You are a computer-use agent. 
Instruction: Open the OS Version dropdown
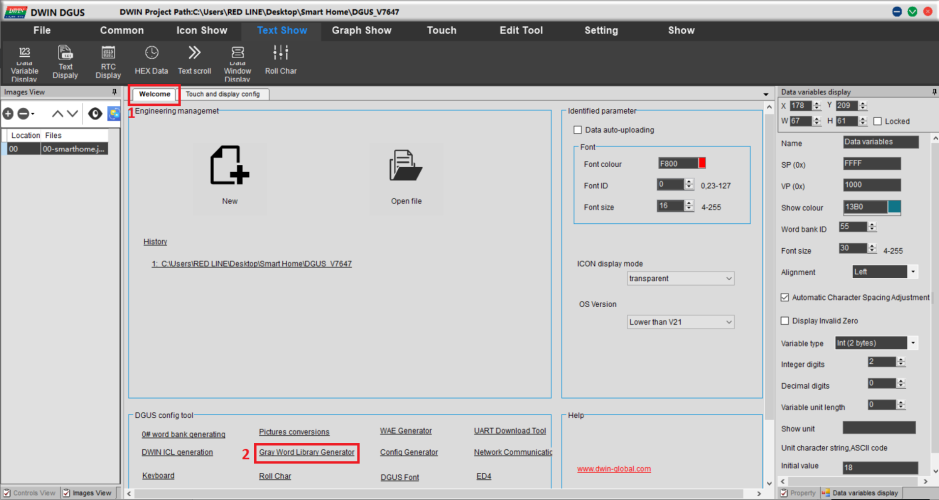pyautogui.click(x=680, y=322)
